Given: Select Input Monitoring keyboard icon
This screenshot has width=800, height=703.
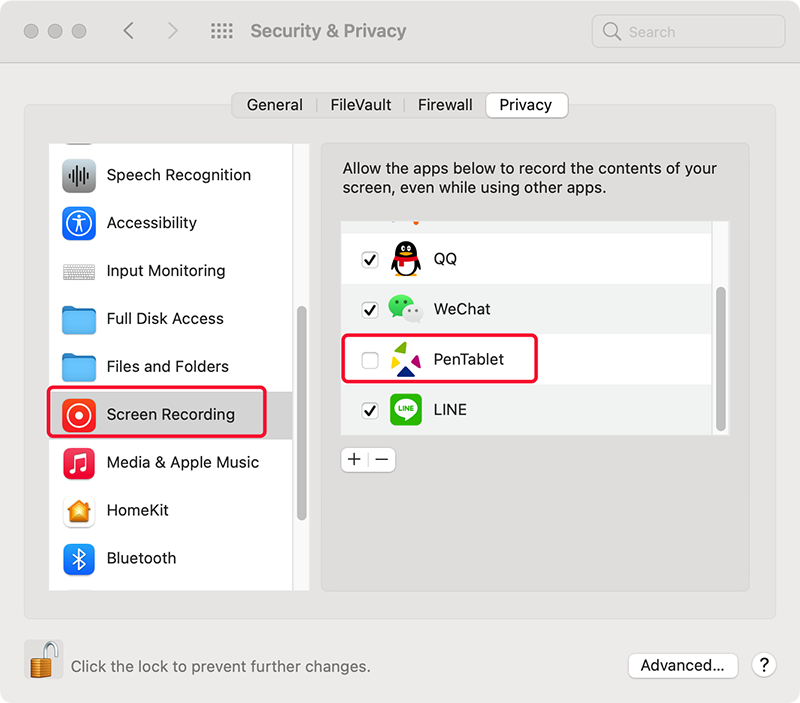Looking at the screenshot, I should pyautogui.click(x=79, y=271).
